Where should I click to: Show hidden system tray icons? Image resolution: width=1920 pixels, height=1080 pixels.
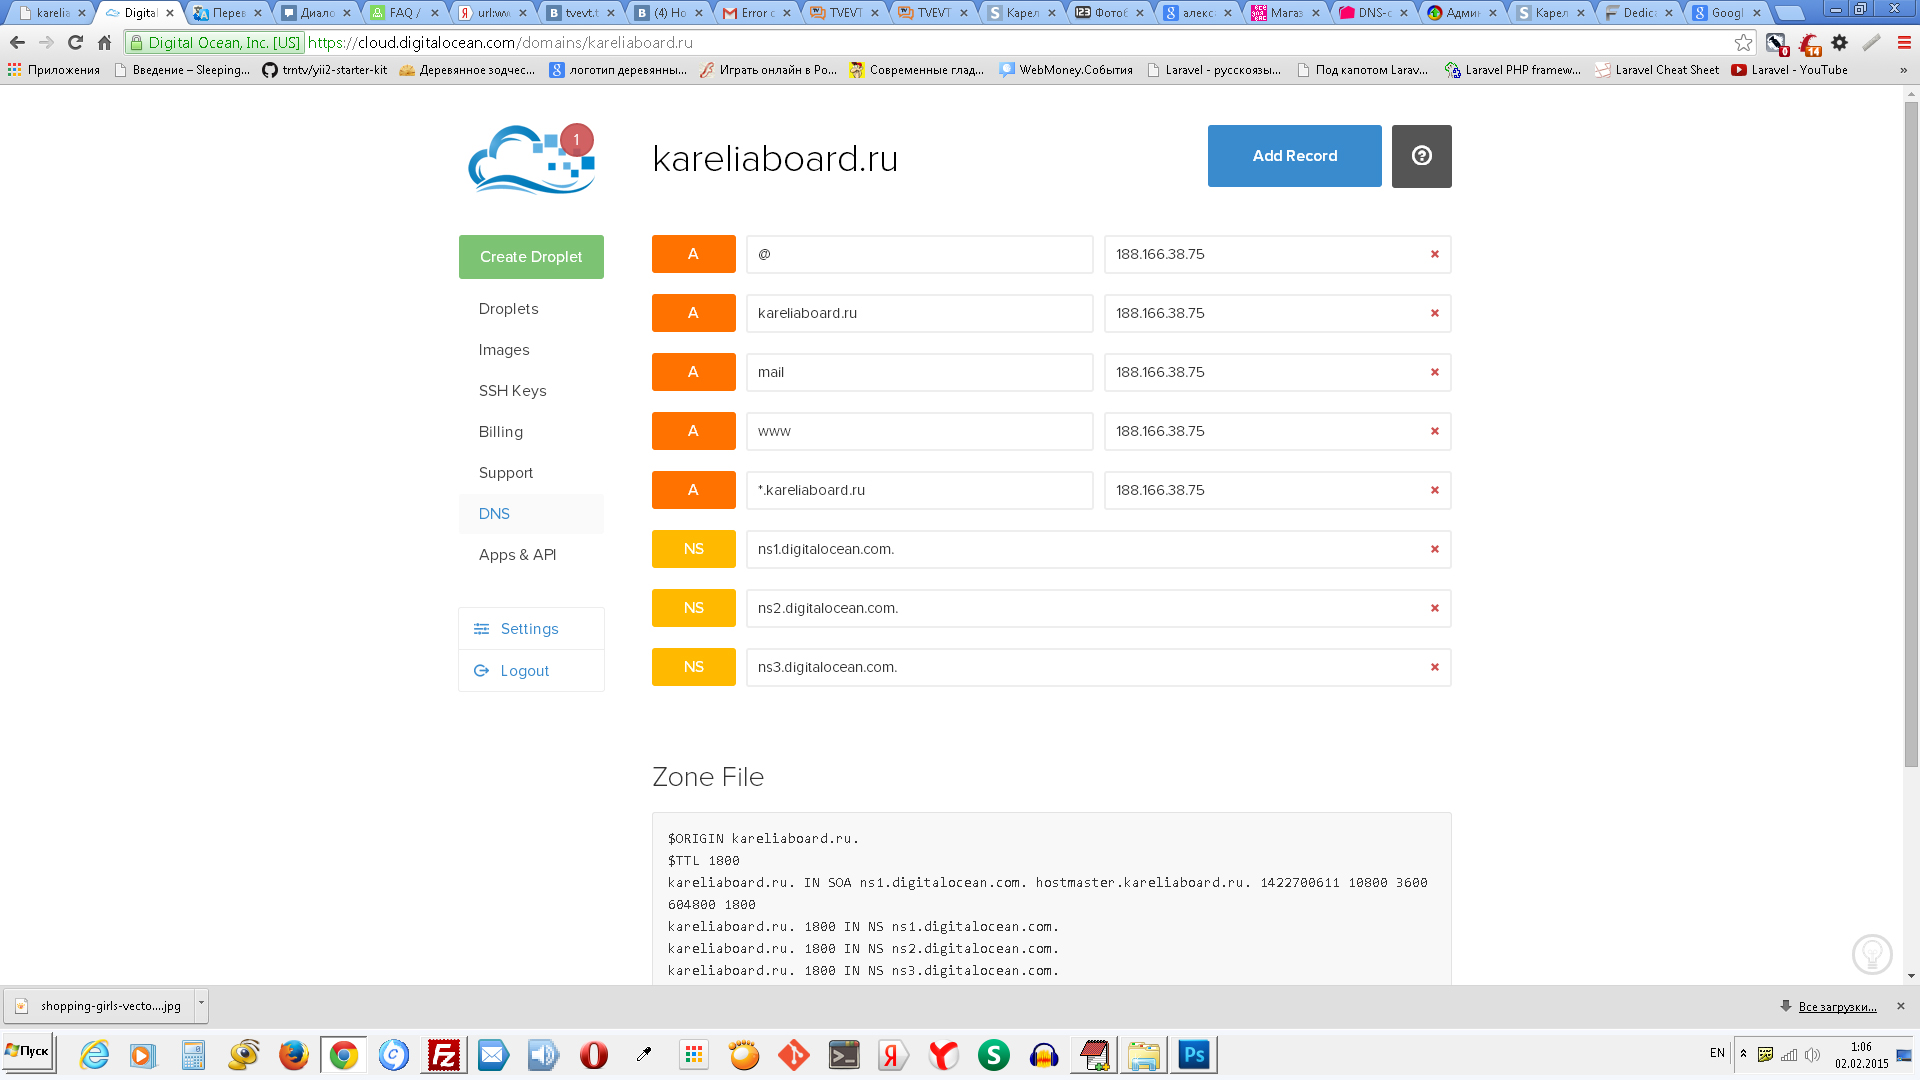click(x=1743, y=1054)
